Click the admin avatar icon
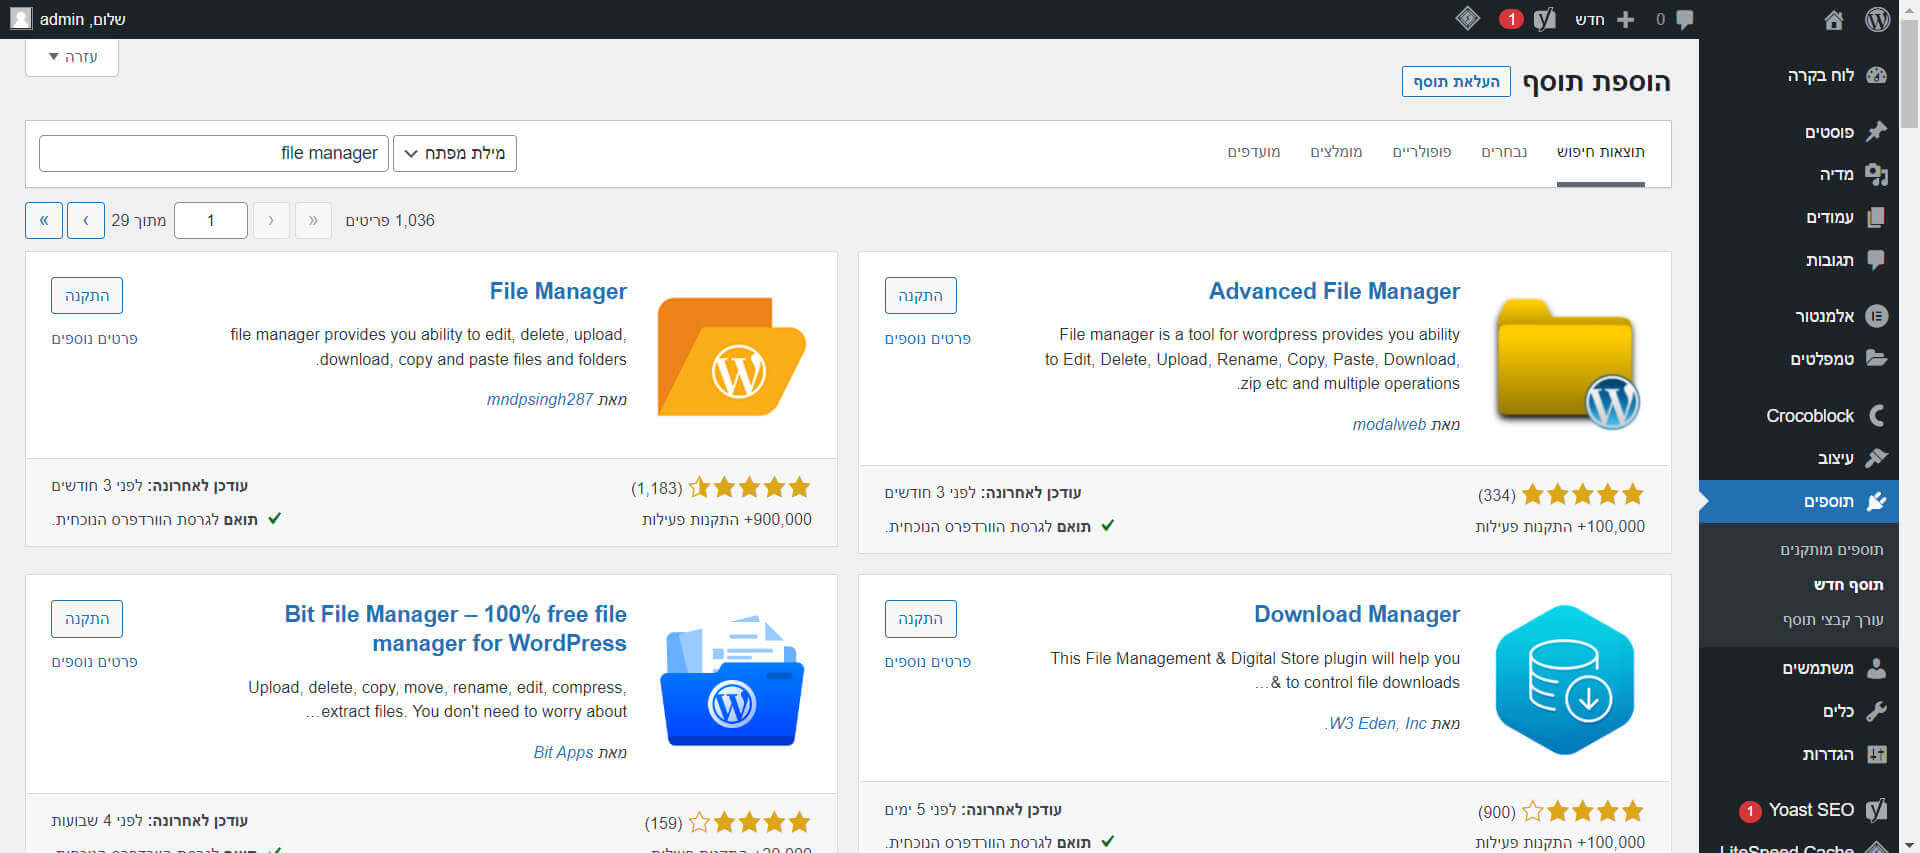Image resolution: width=1920 pixels, height=853 pixels. 21,19
